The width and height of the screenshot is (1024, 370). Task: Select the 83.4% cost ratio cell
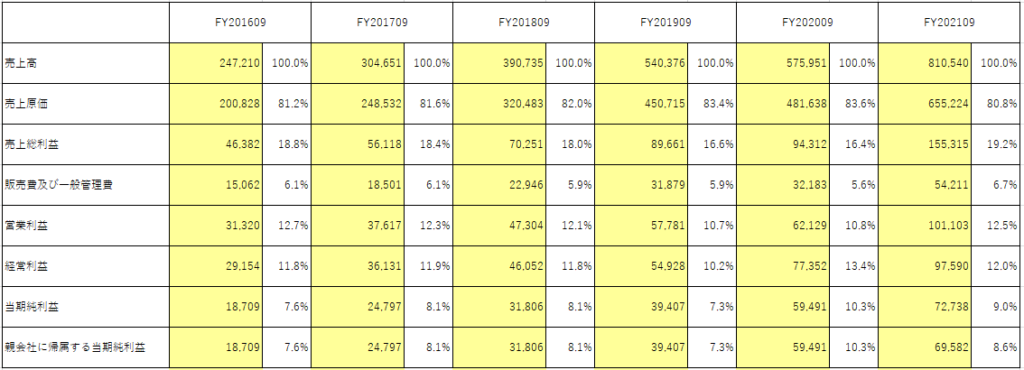(712, 104)
